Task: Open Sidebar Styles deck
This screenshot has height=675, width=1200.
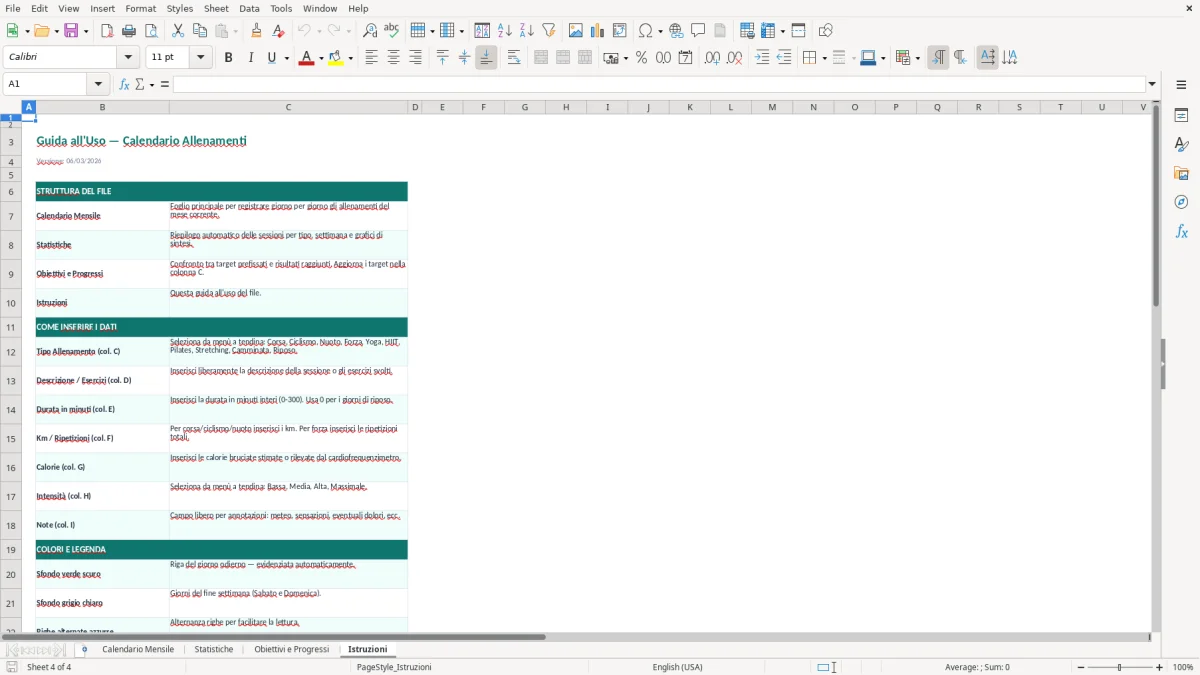Action: pyautogui.click(x=1181, y=144)
